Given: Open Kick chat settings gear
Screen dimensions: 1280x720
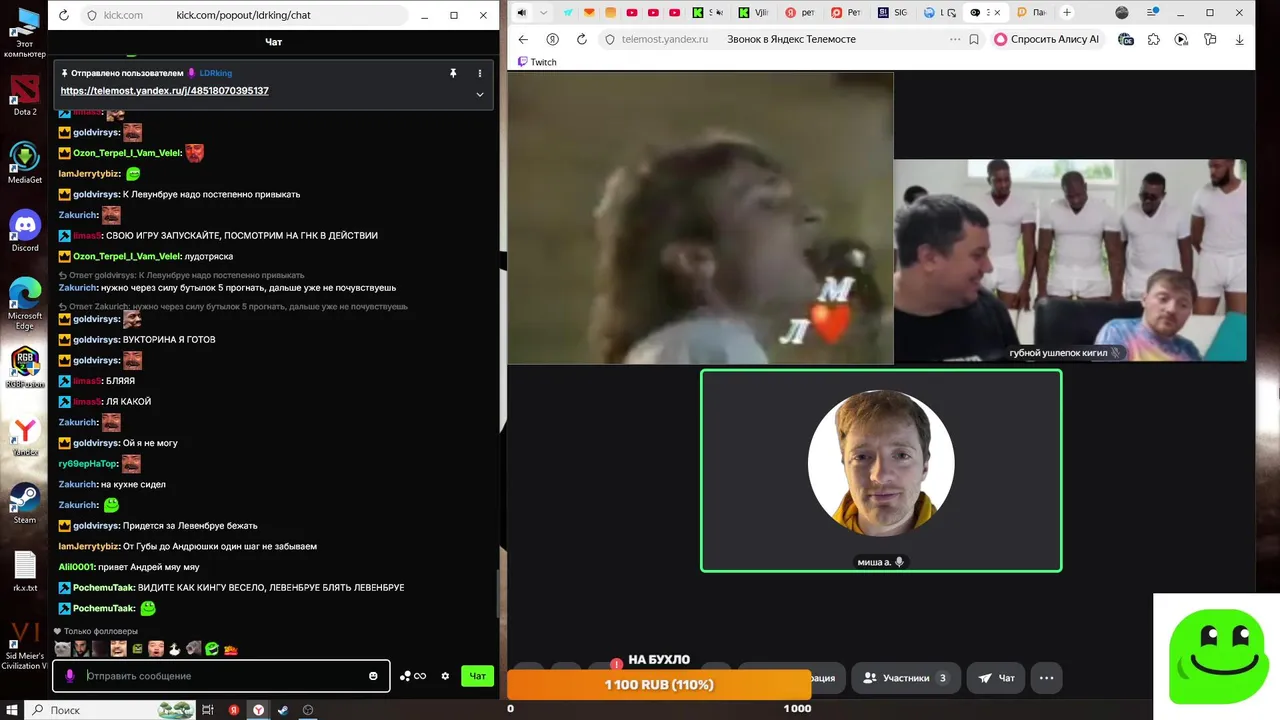Looking at the screenshot, I should [x=445, y=676].
